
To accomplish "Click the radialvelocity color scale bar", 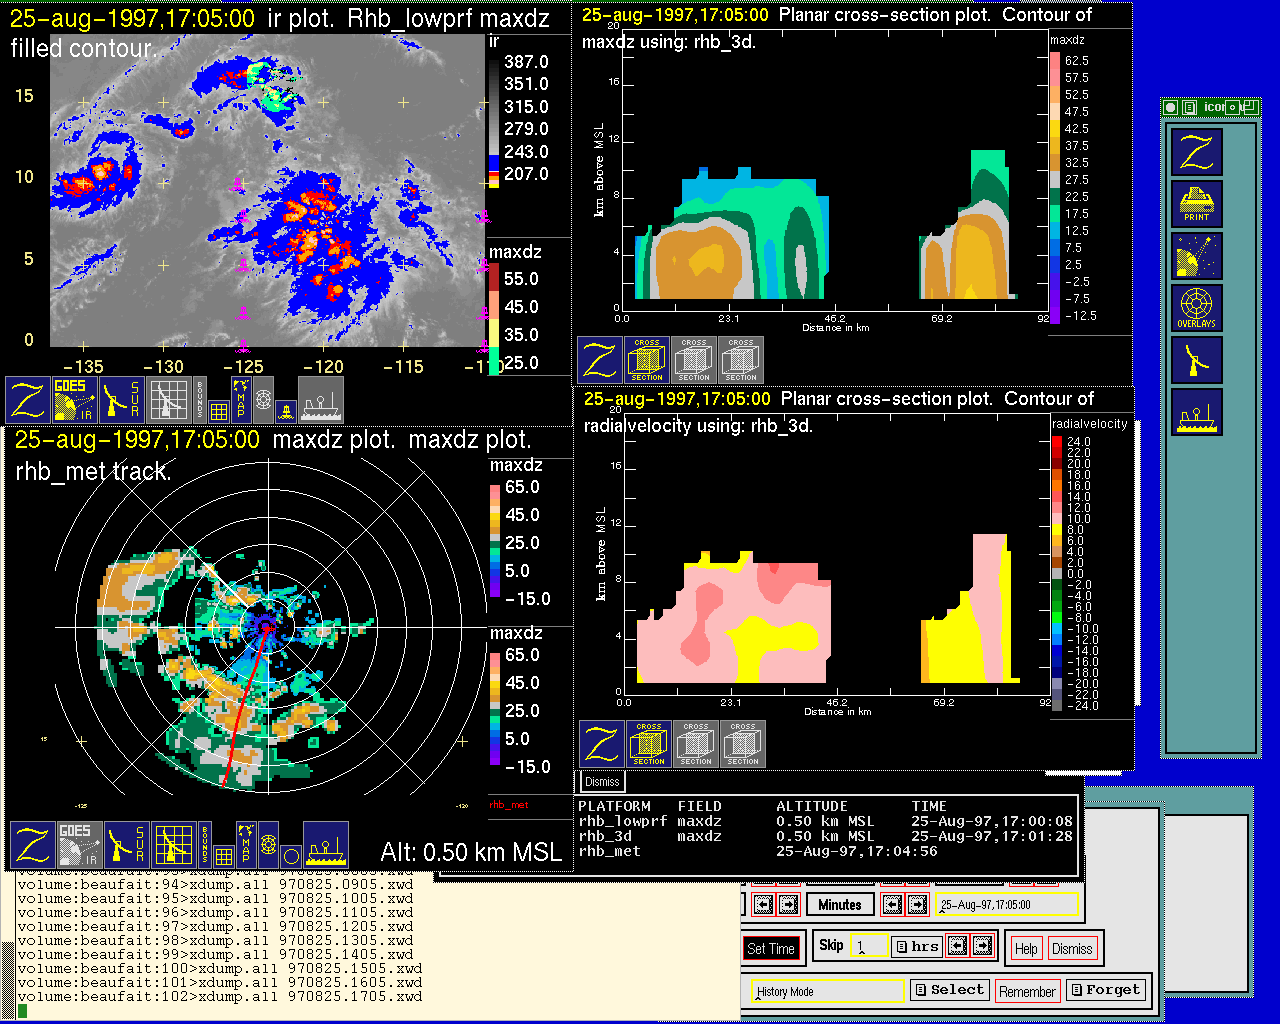I will click(1057, 573).
